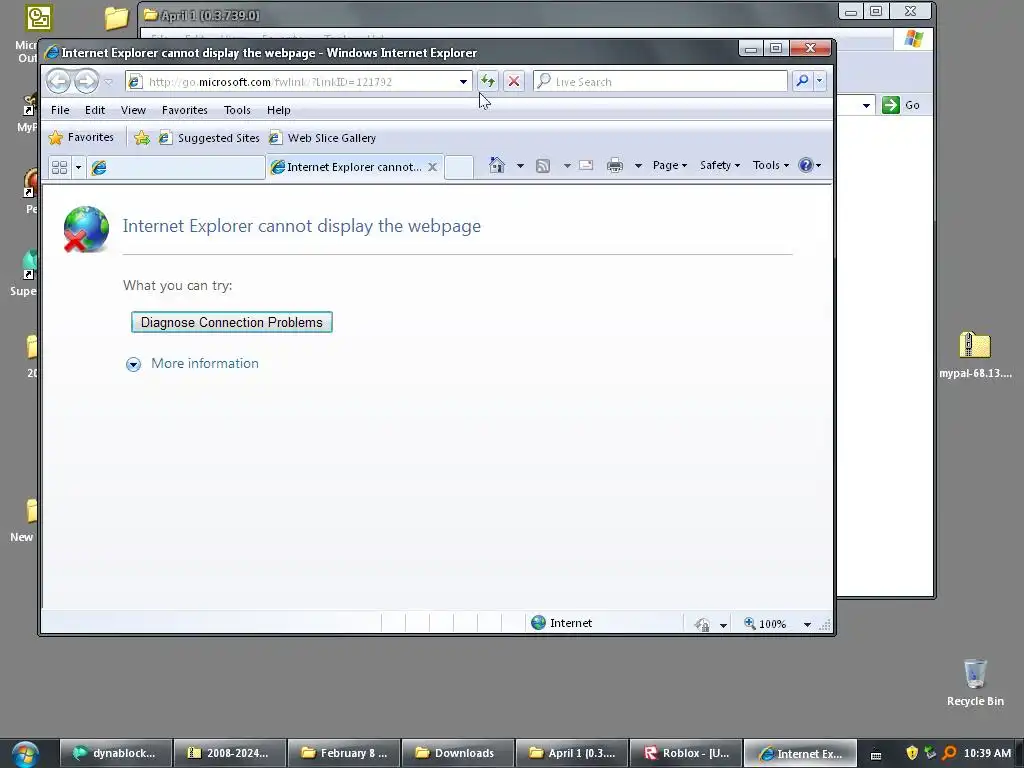
Task: Expand the Home dropdown arrow
Action: (520, 166)
